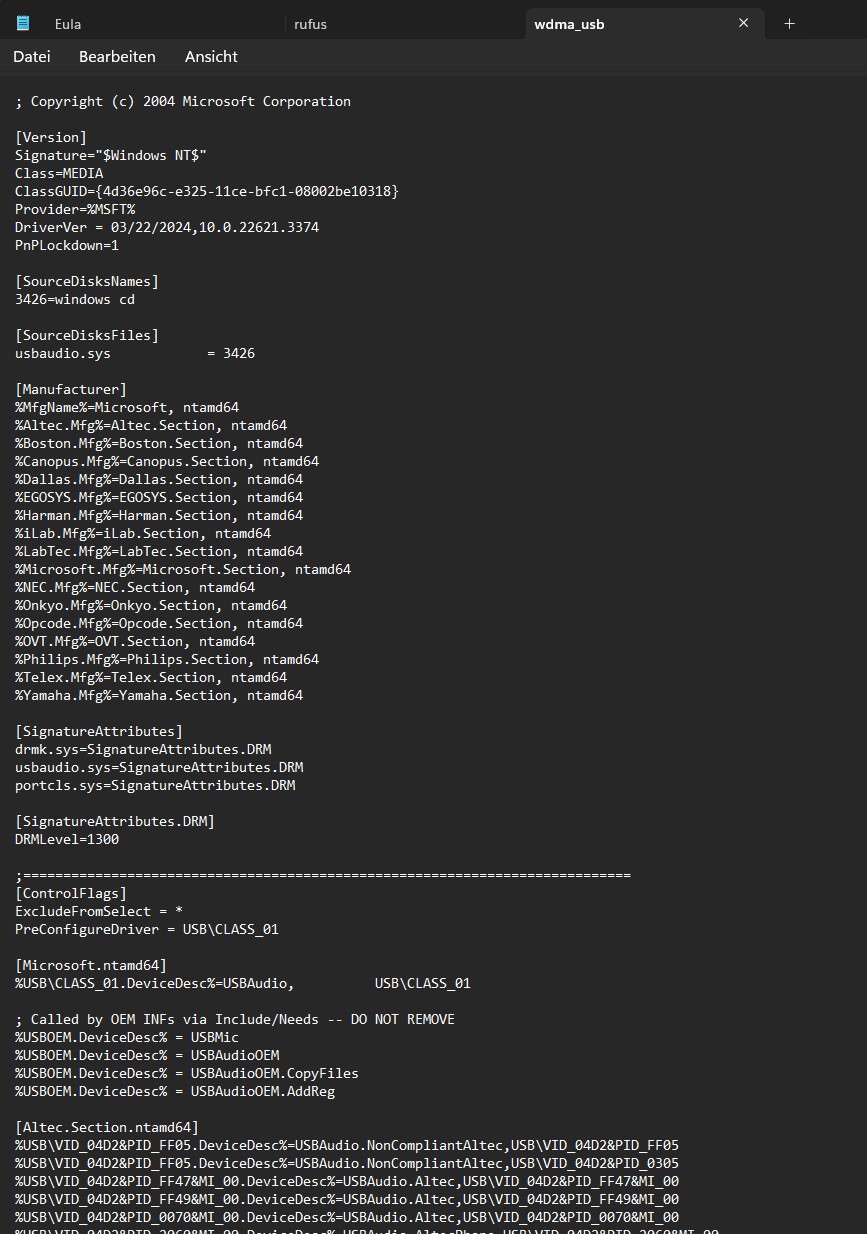Click the 'DO NOT REMOVE' comment line
This screenshot has height=1234, width=867.
[235, 1019]
